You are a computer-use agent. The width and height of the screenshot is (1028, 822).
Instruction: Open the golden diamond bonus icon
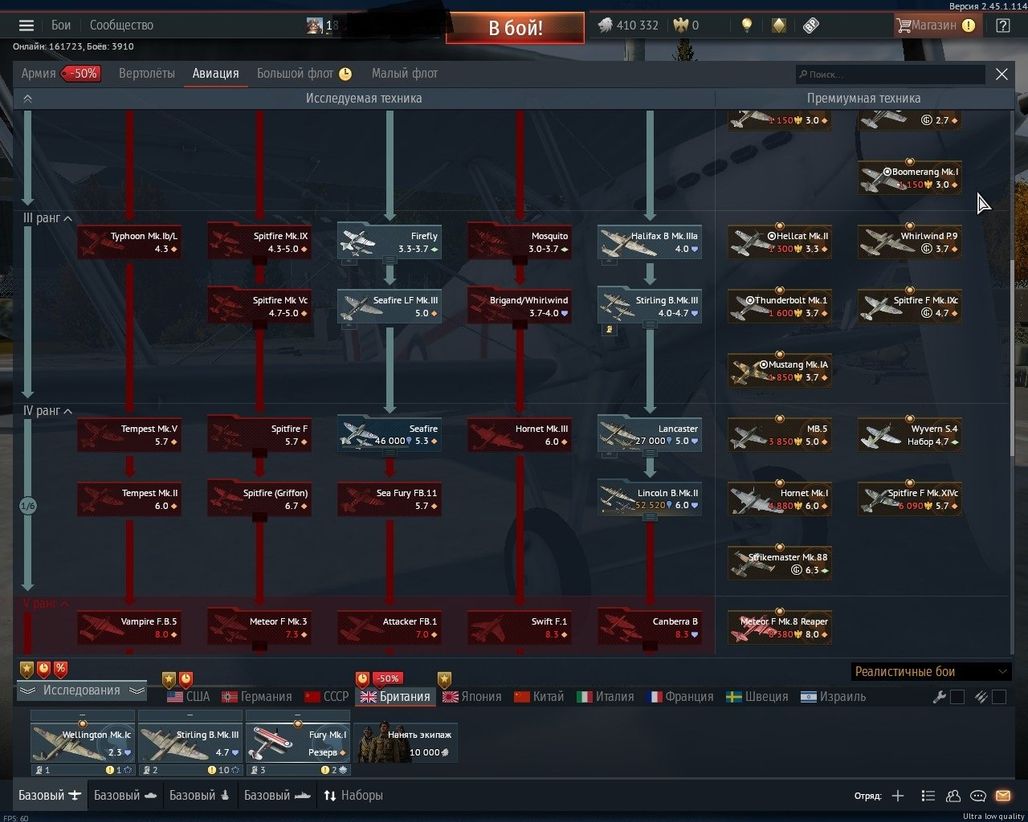pyautogui.click(x=778, y=26)
